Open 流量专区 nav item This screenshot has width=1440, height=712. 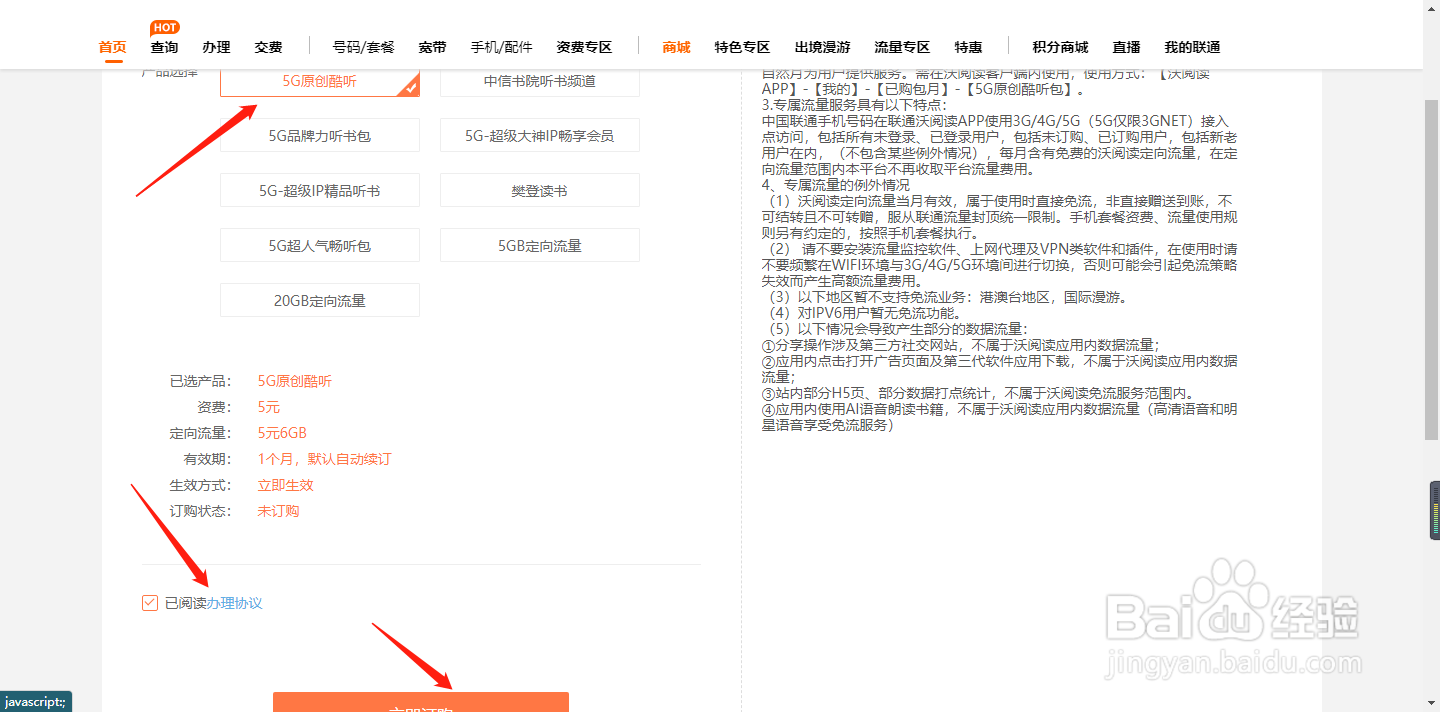pos(902,47)
